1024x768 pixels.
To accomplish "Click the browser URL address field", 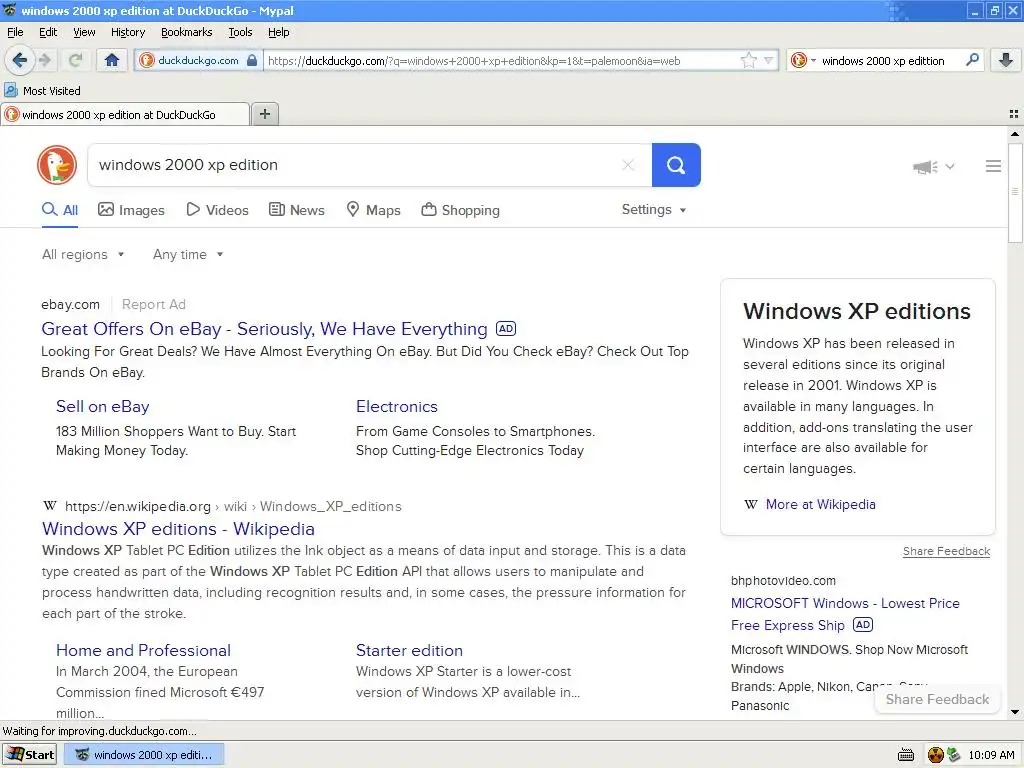I will point(502,61).
